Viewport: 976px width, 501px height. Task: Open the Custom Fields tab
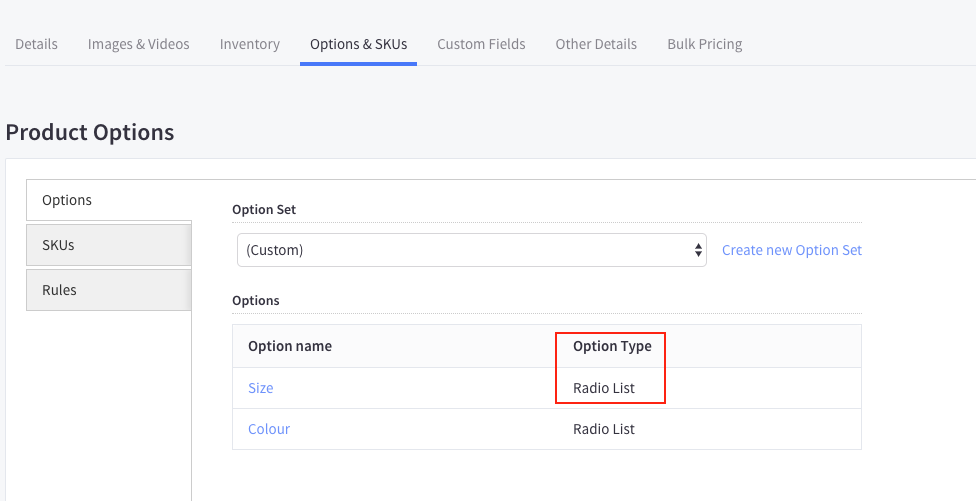[481, 44]
